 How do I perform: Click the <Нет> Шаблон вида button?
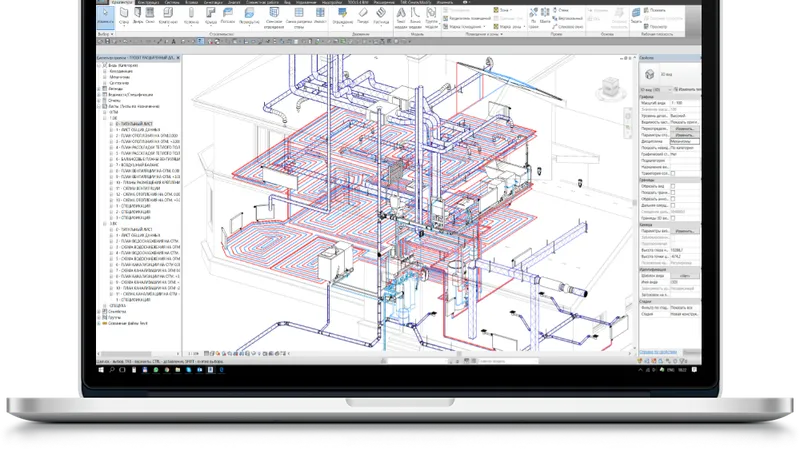click(685, 276)
